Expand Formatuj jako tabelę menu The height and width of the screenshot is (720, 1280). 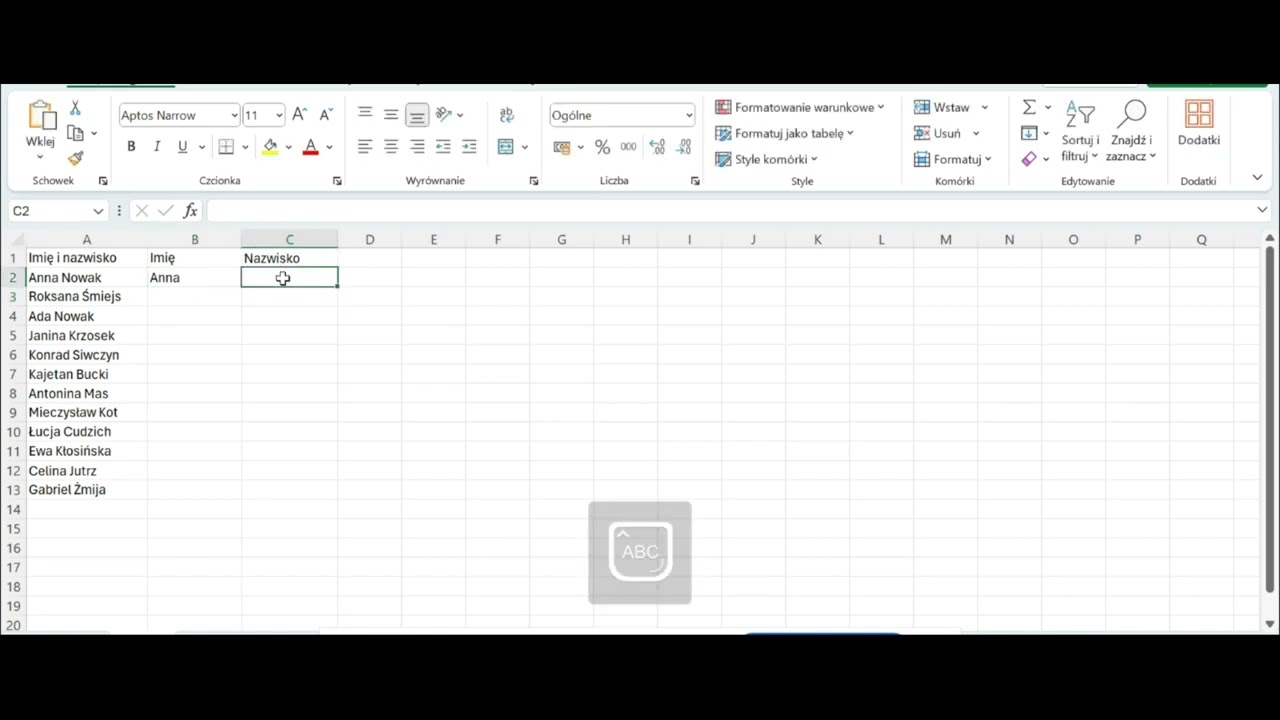click(x=784, y=133)
